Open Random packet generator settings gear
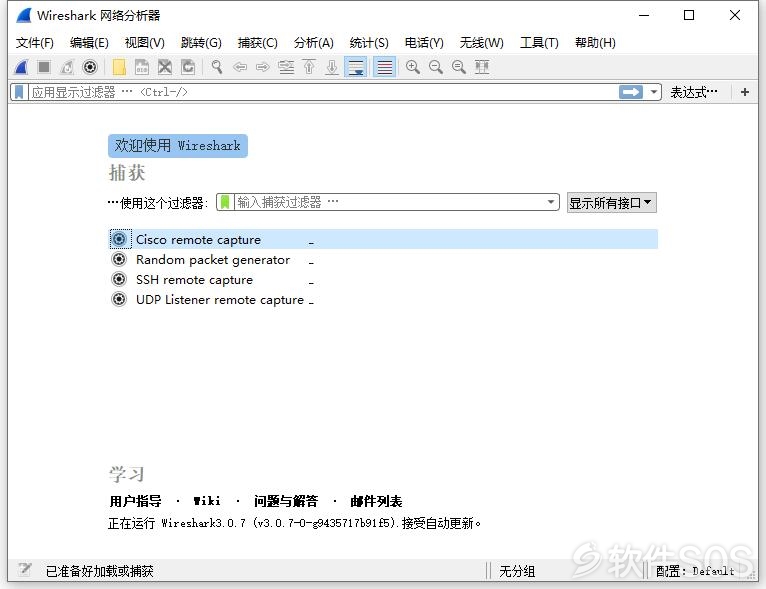Screen dimensions: 766x589 [119, 259]
